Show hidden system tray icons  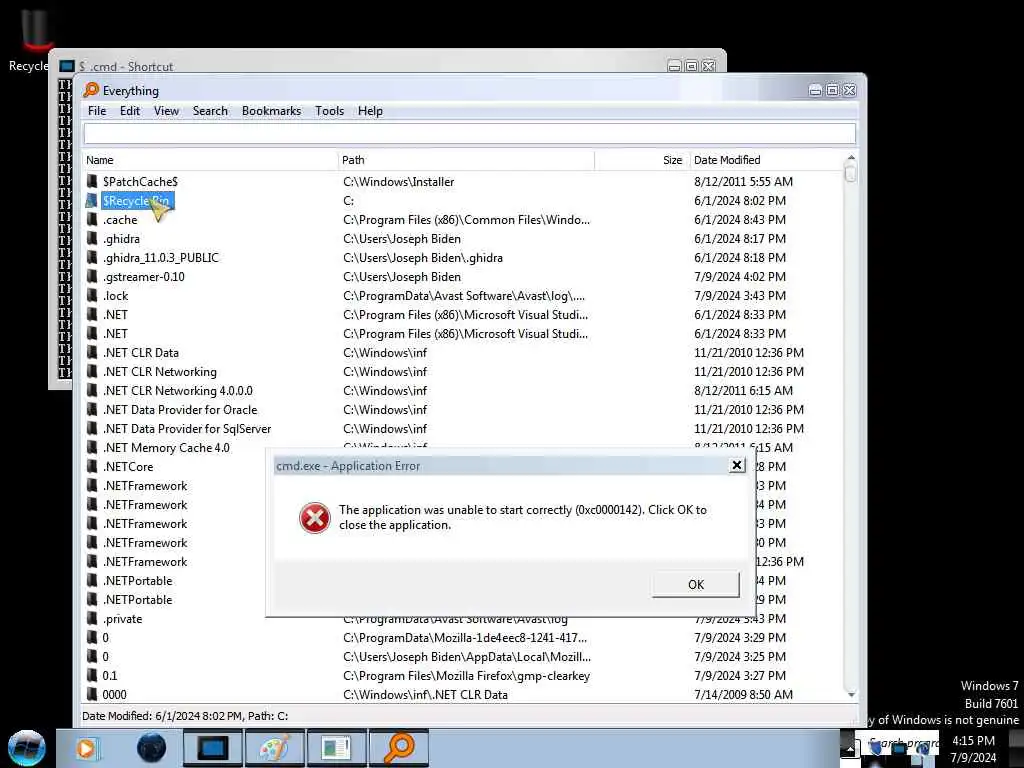pyautogui.click(x=850, y=749)
